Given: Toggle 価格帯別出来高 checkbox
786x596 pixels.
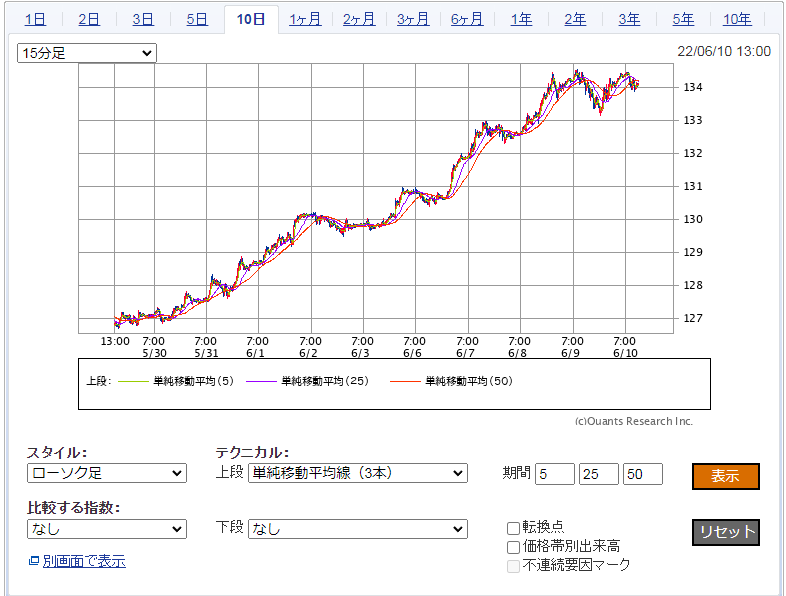Looking at the screenshot, I should [x=513, y=546].
